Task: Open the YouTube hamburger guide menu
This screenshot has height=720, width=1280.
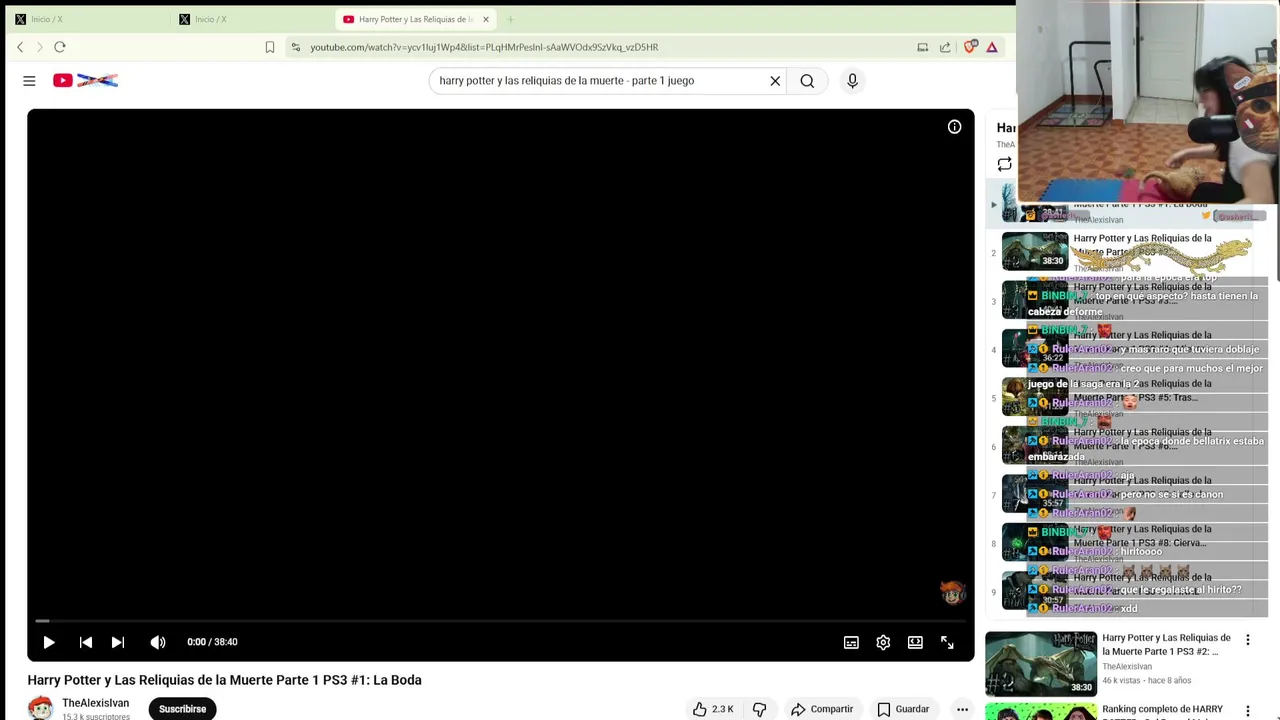Action: click(x=29, y=81)
